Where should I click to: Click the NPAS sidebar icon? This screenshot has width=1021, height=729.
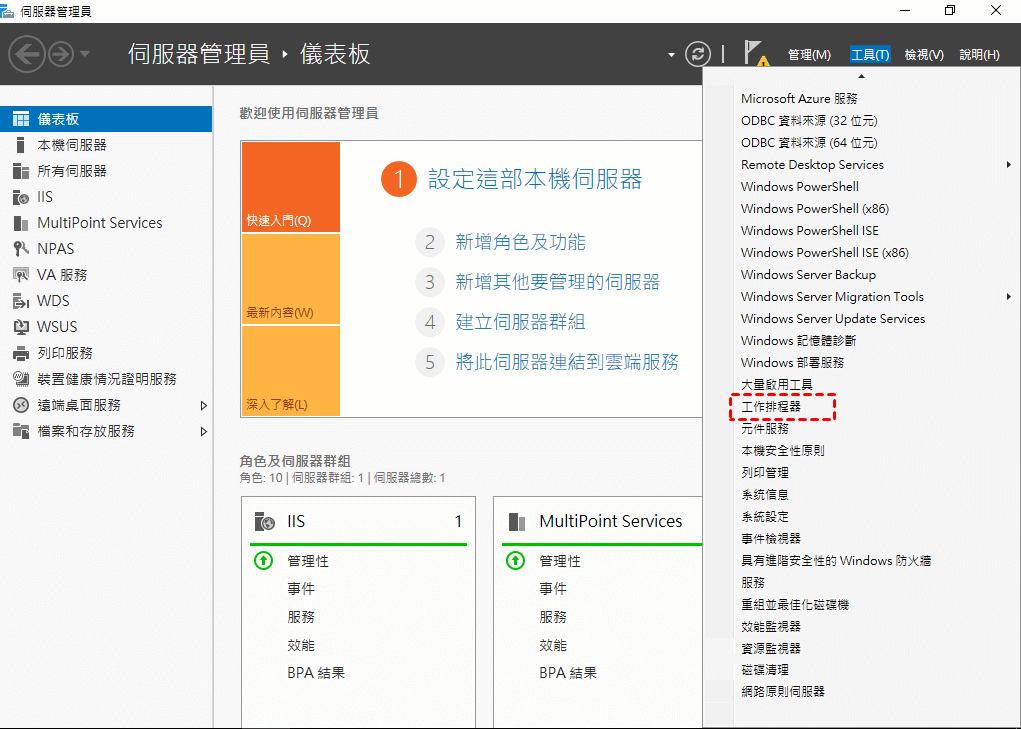tap(21, 249)
